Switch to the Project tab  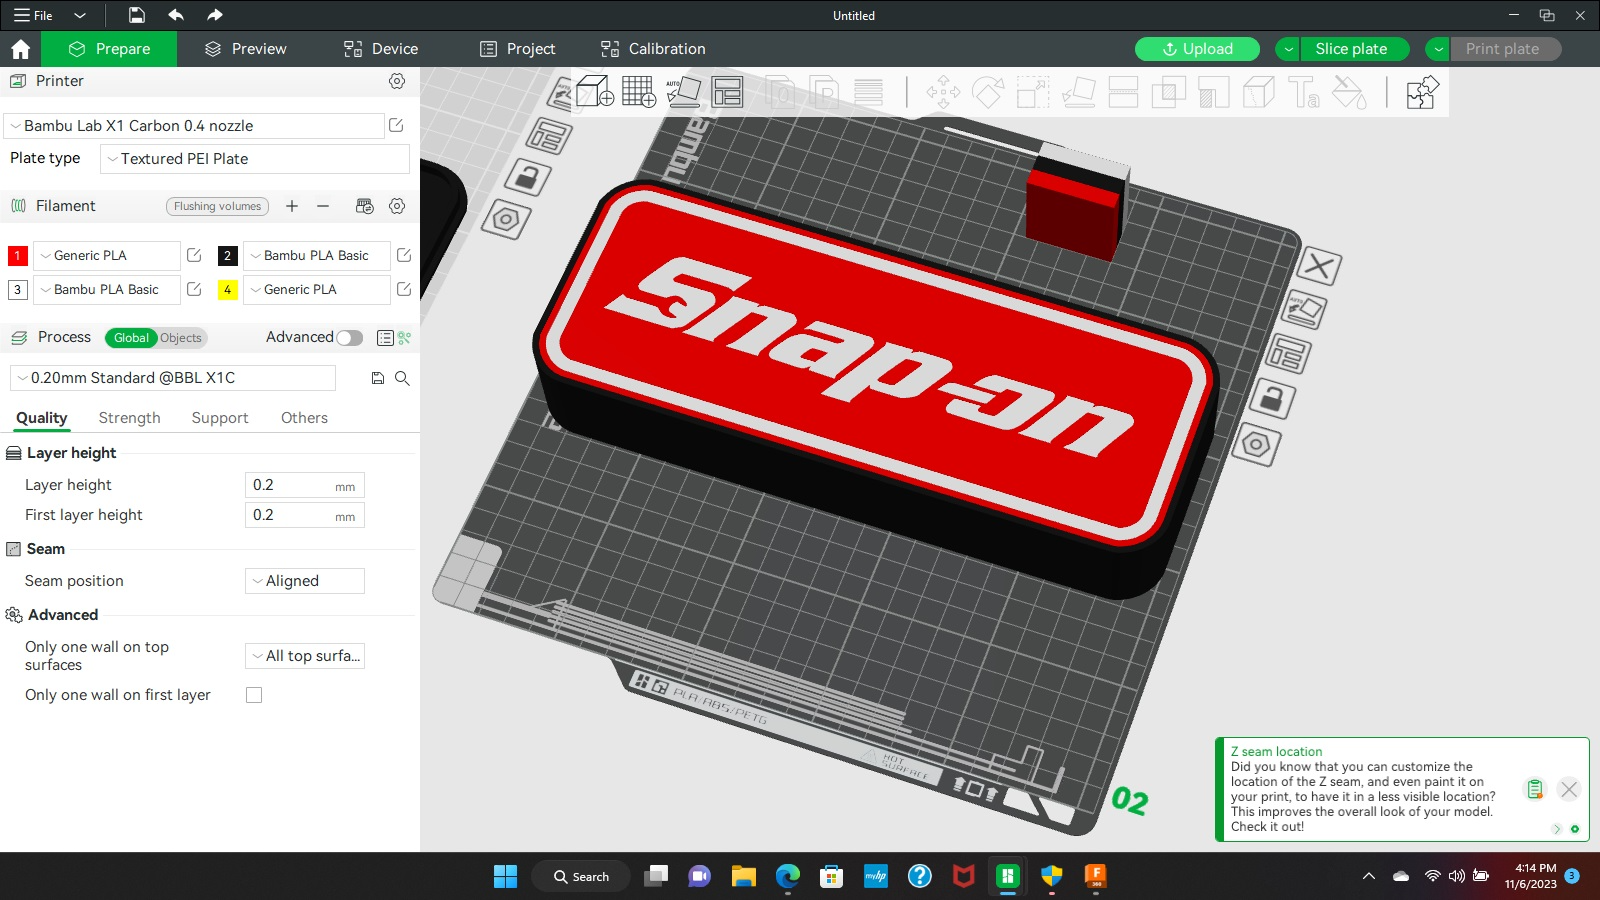pos(517,49)
